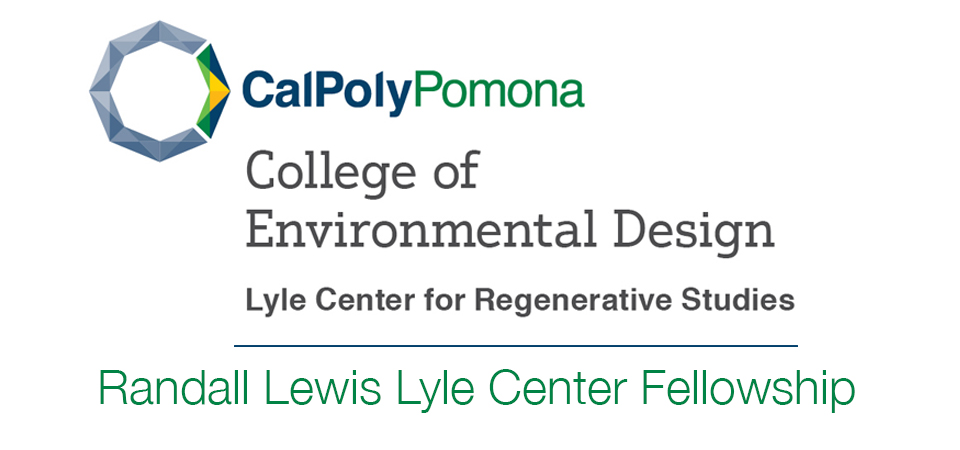The height and width of the screenshot is (450, 960).
Task: Click the white center of the octagon
Action: 154,91
